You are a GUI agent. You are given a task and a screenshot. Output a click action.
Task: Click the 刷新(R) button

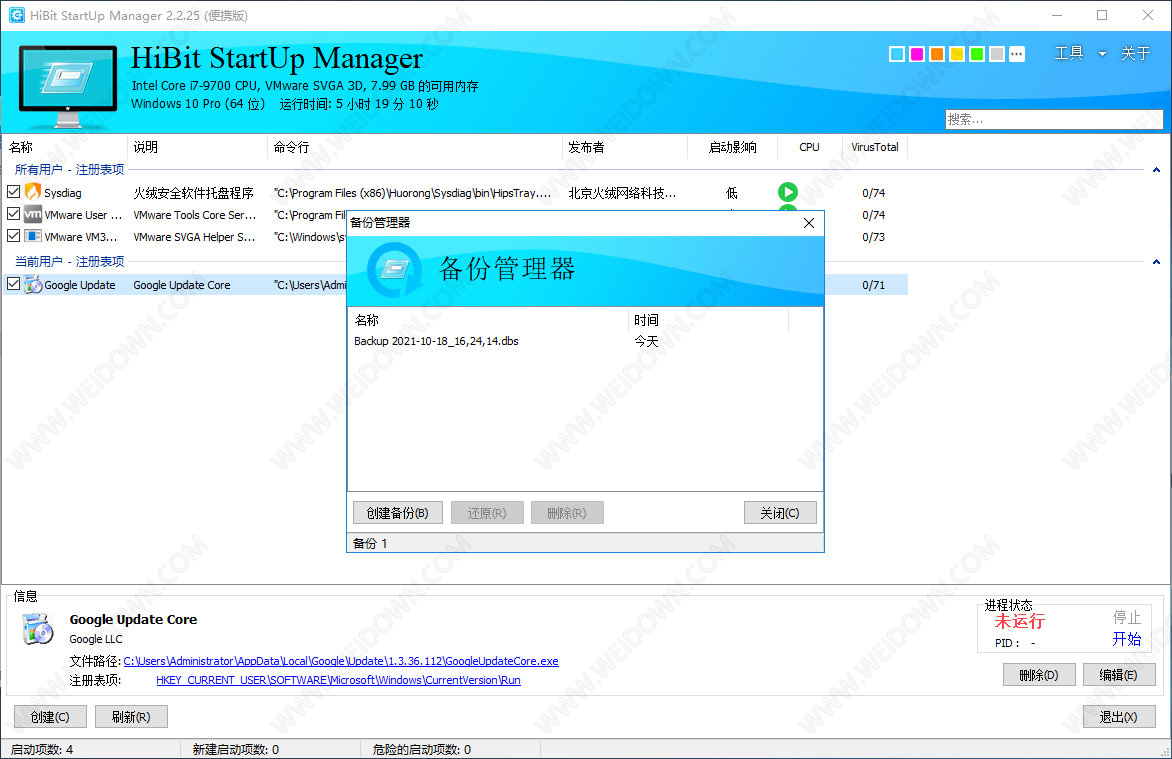point(131,716)
